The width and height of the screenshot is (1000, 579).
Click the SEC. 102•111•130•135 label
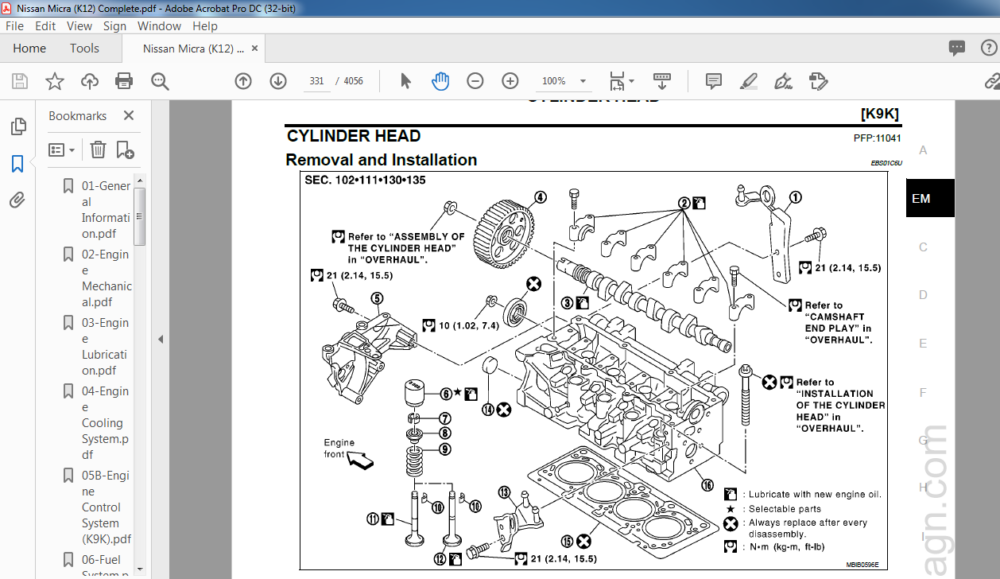[365, 180]
